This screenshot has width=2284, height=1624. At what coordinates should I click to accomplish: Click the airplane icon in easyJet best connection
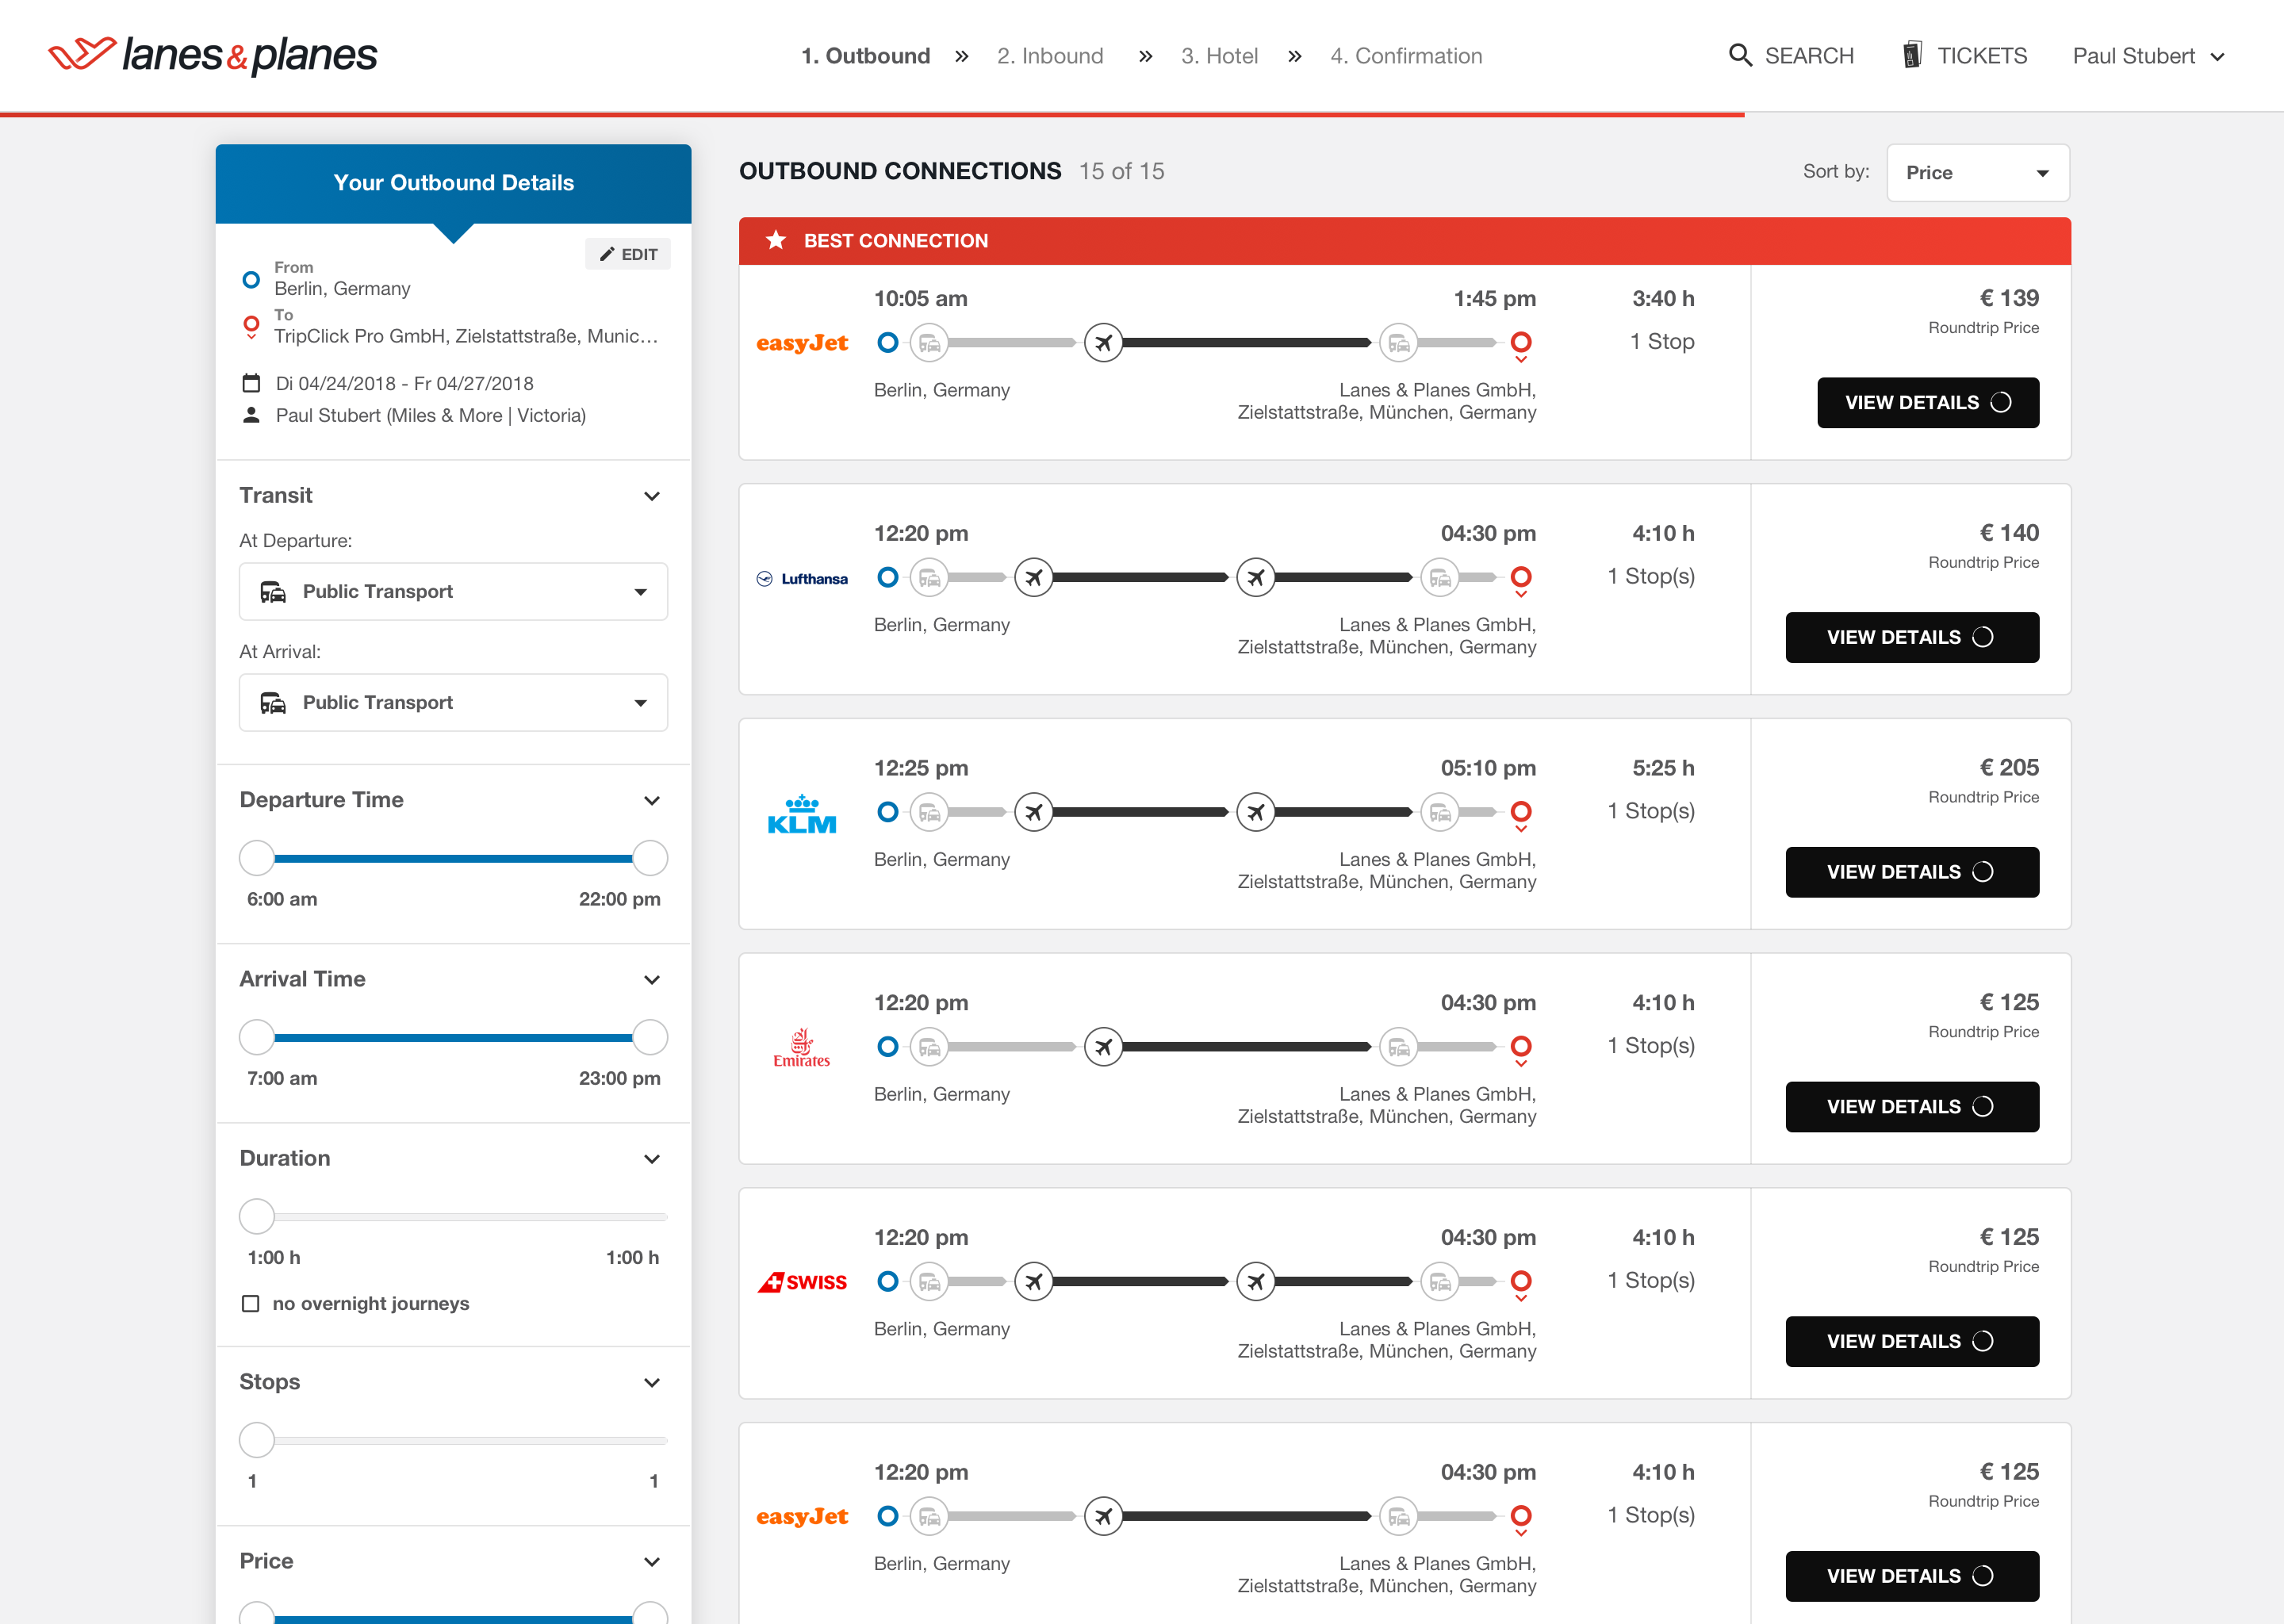tap(1103, 343)
